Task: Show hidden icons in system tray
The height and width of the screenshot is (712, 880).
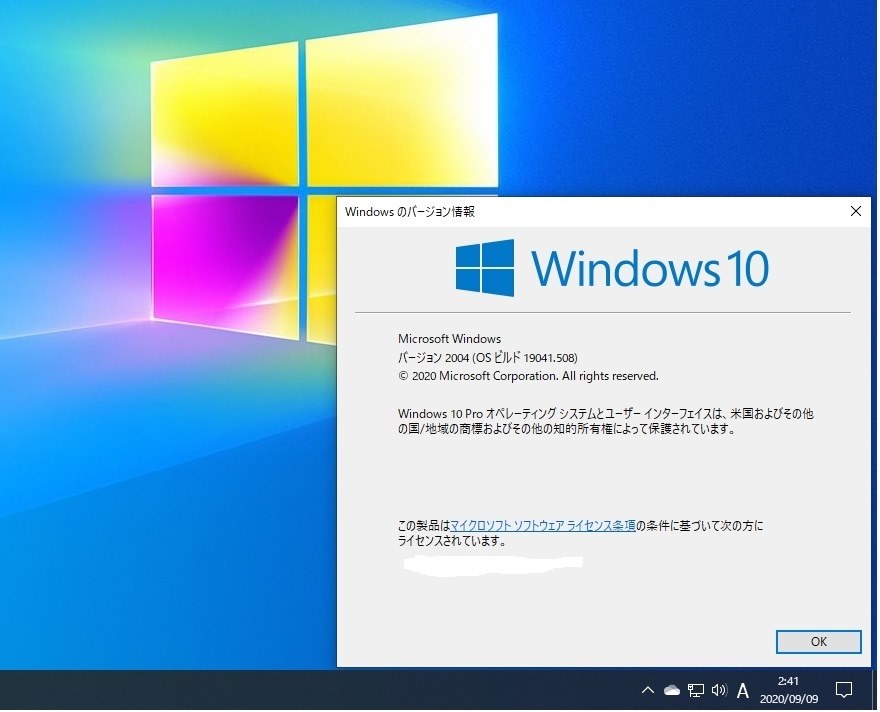Action: click(648, 691)
